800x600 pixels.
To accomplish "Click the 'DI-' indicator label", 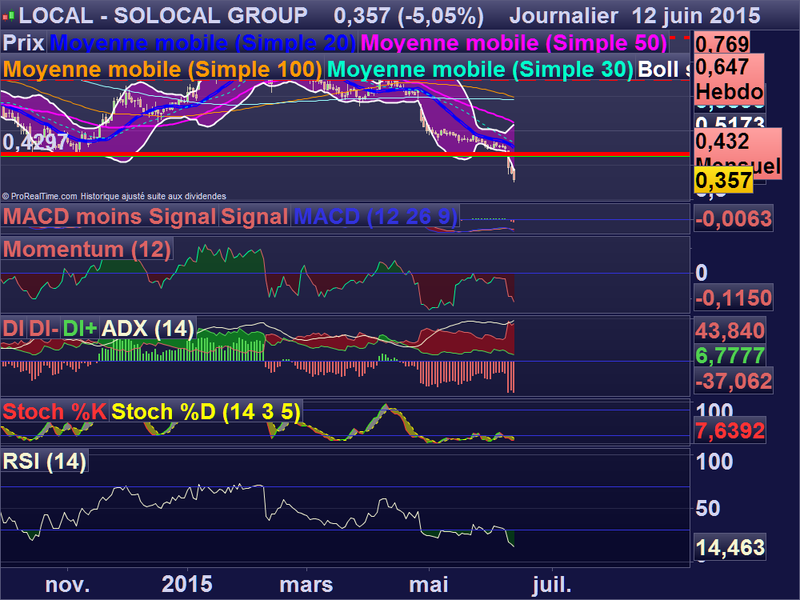I will (x=43, y=328).
